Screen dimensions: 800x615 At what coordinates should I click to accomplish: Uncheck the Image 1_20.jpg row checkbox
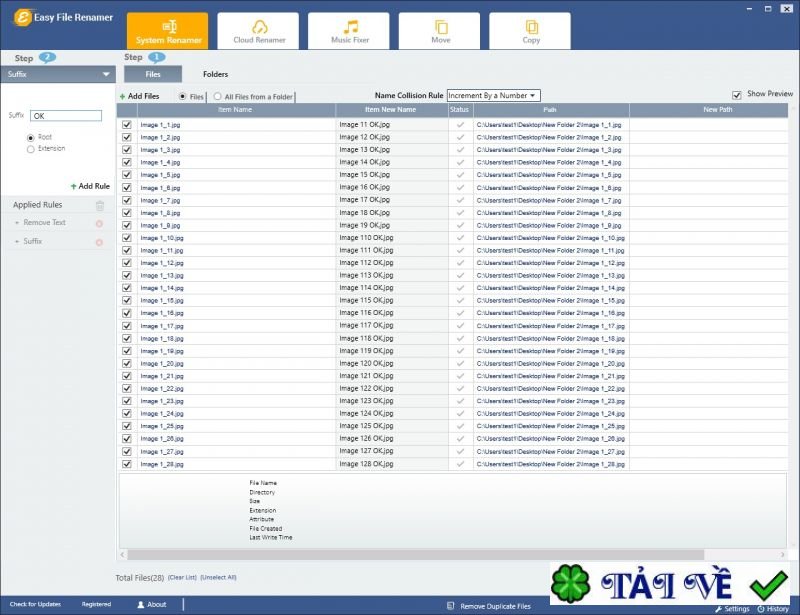(x=127, y=363)
